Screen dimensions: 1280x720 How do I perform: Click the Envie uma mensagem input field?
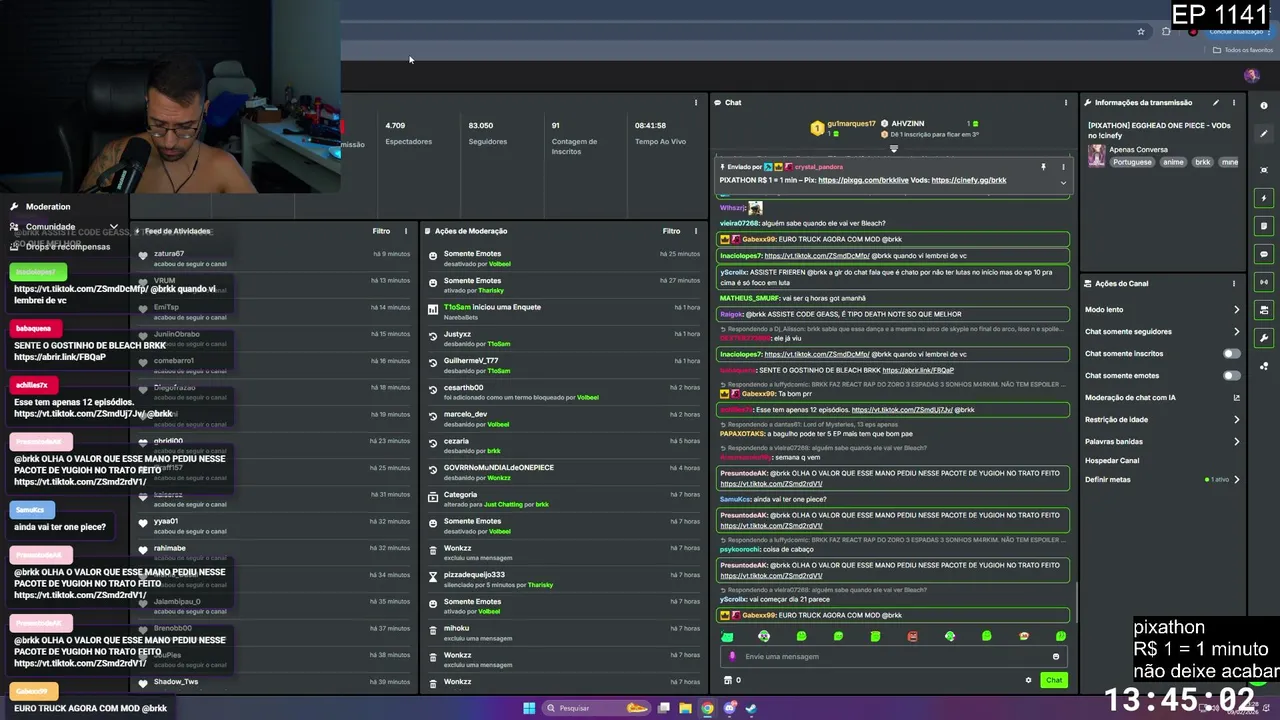(893, 657)
